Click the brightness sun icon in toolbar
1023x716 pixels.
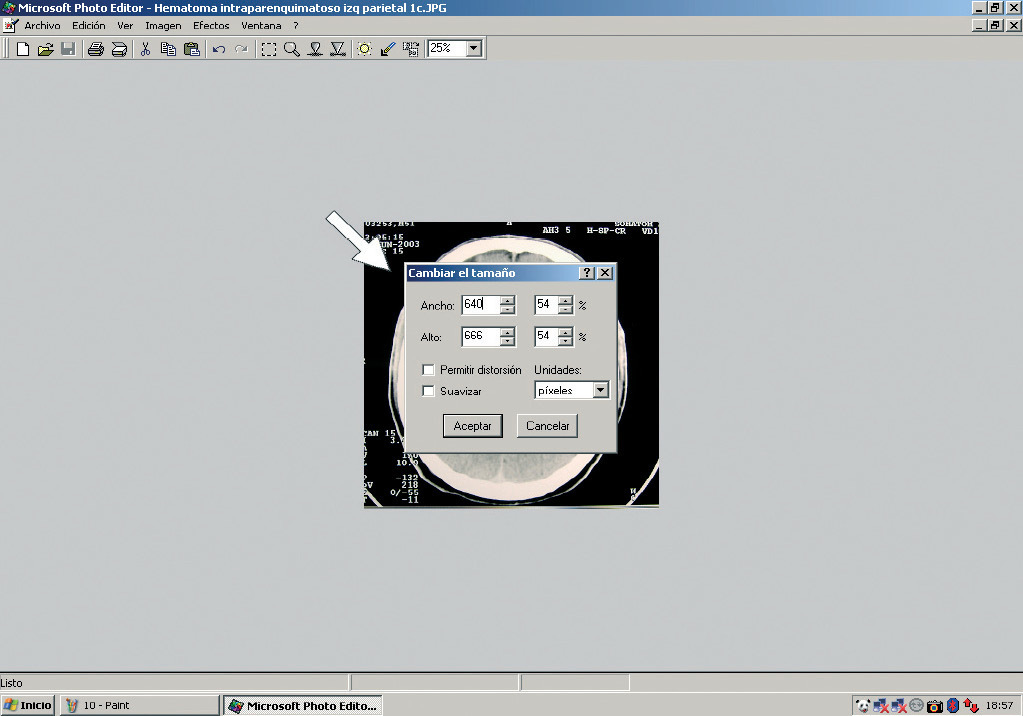(365, 49)
